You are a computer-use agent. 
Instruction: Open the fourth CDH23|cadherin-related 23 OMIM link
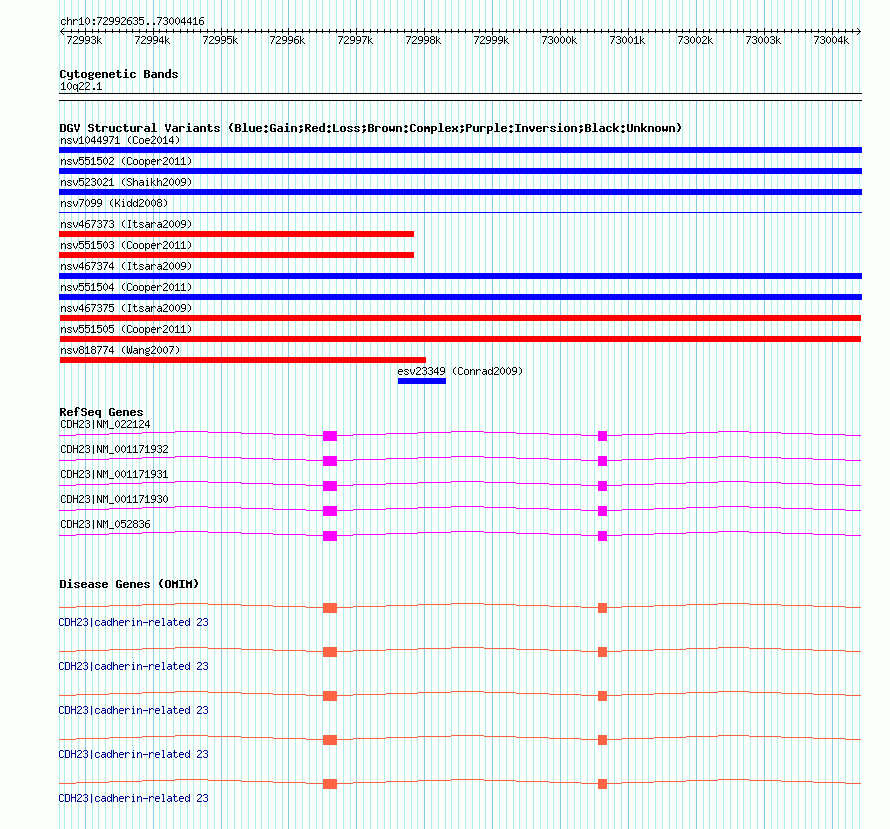point(133,754)
